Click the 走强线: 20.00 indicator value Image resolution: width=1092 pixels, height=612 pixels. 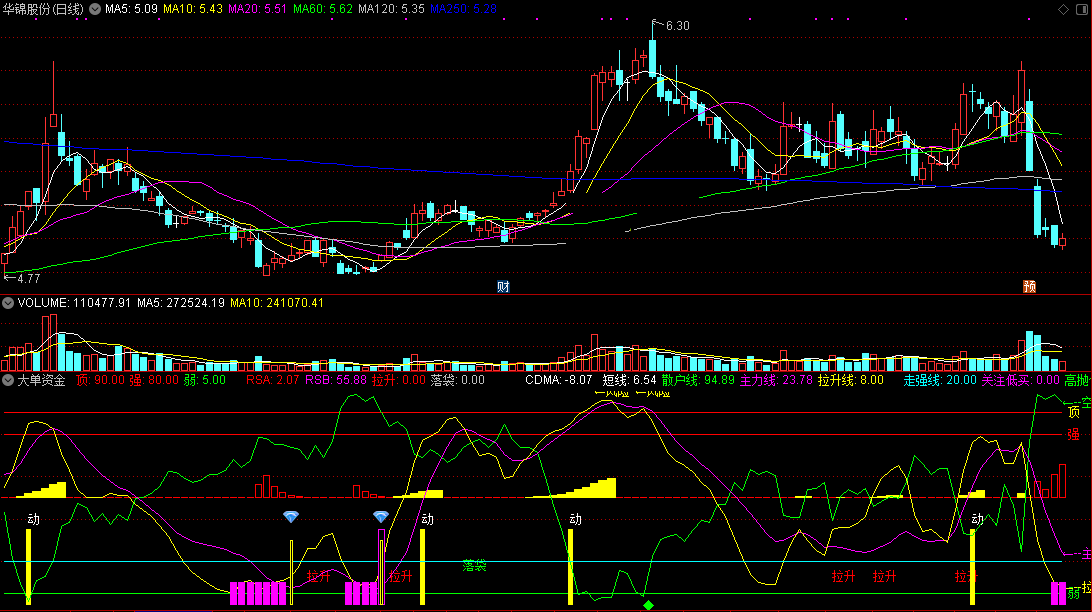point(940,380)
